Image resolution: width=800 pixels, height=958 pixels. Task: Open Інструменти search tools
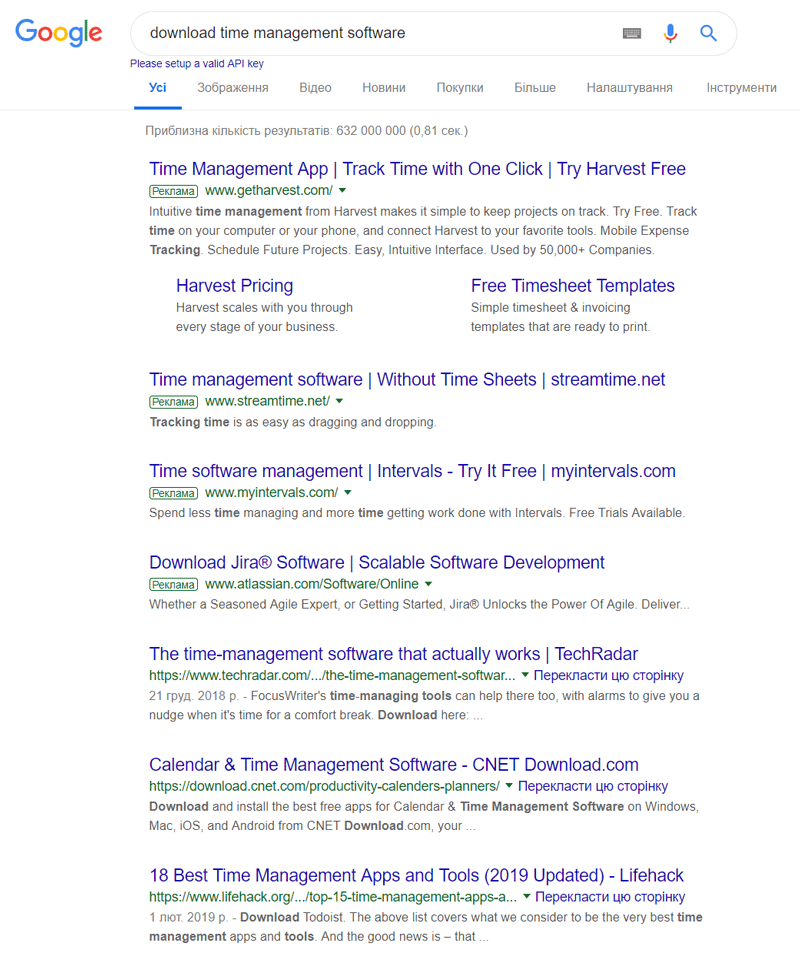pyautogui.click(x=741, y=88)
